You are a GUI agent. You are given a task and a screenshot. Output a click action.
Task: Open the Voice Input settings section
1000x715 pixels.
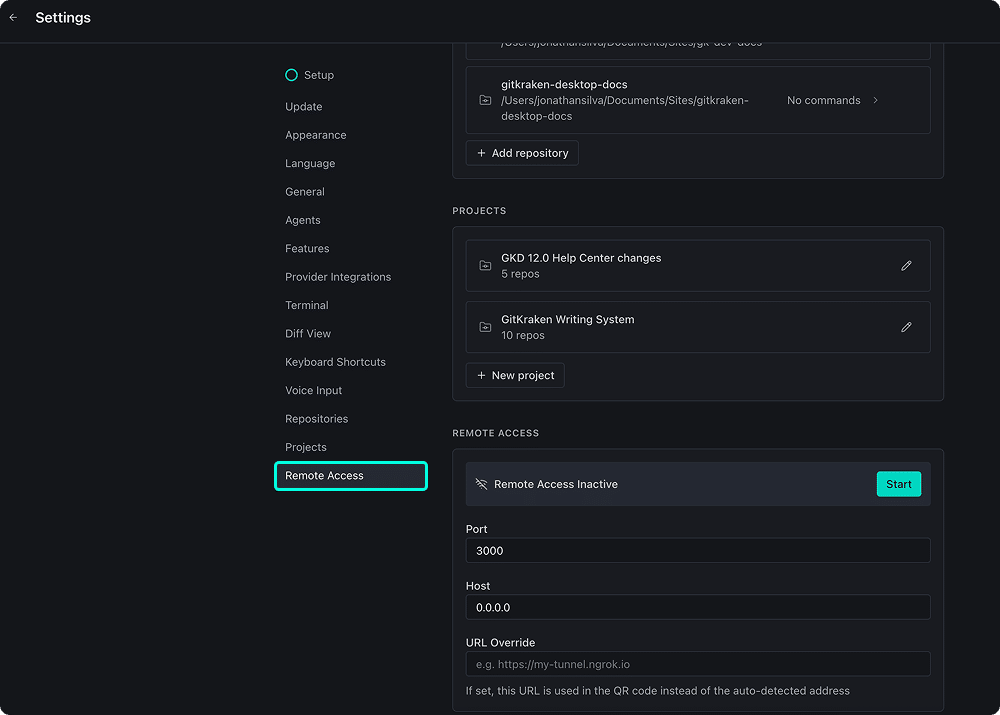click(x=314, y=390)
